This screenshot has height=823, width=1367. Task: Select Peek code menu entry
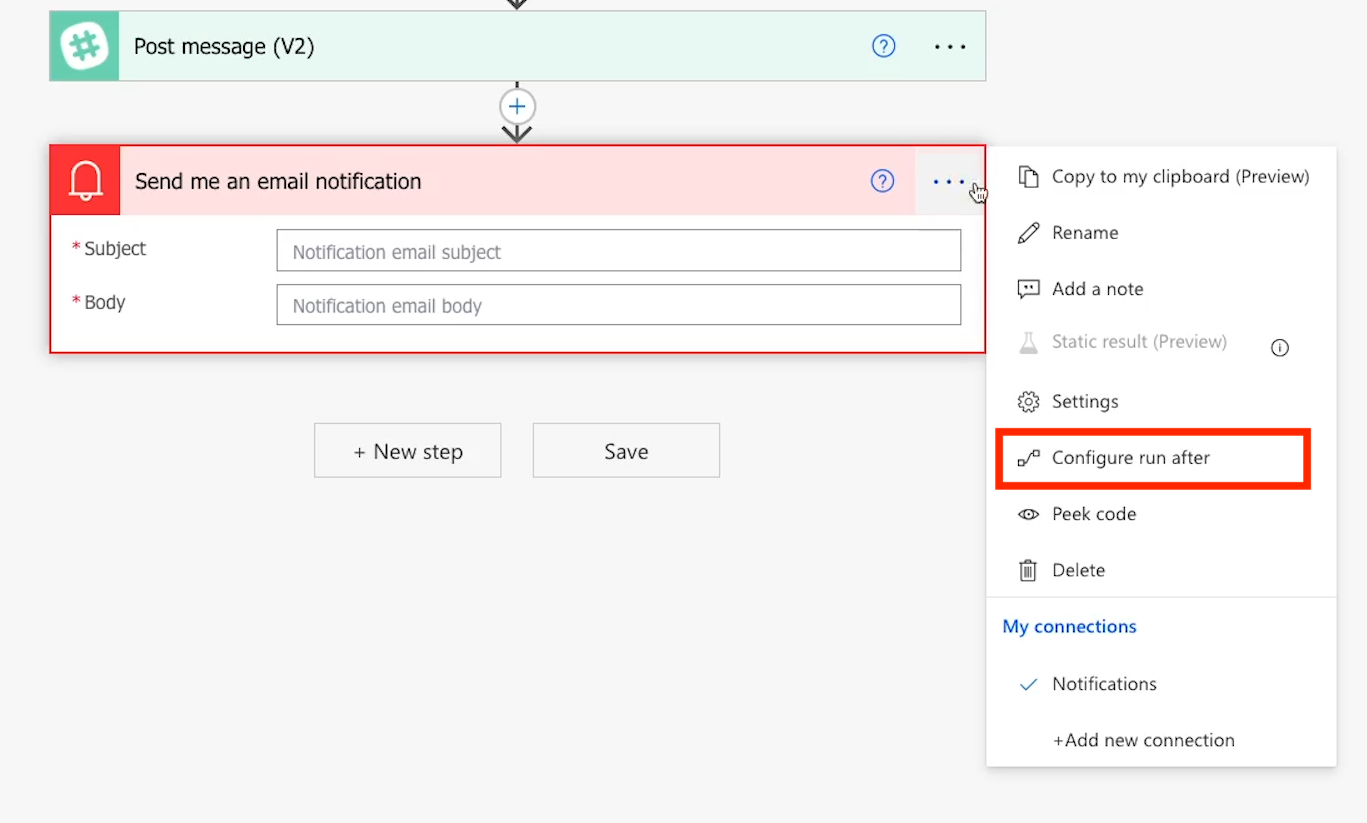1161,514
